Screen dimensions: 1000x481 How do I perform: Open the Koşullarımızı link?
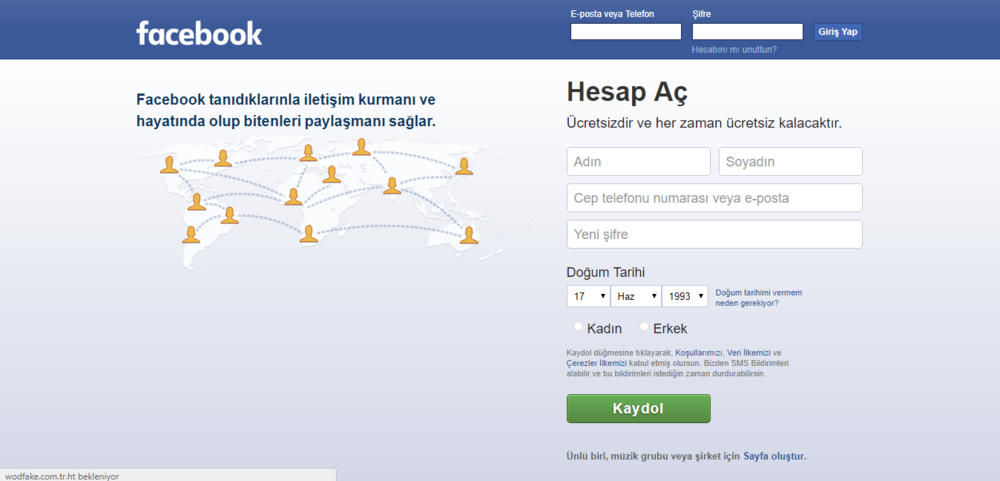pyautogui.click(x=700, y=353)
